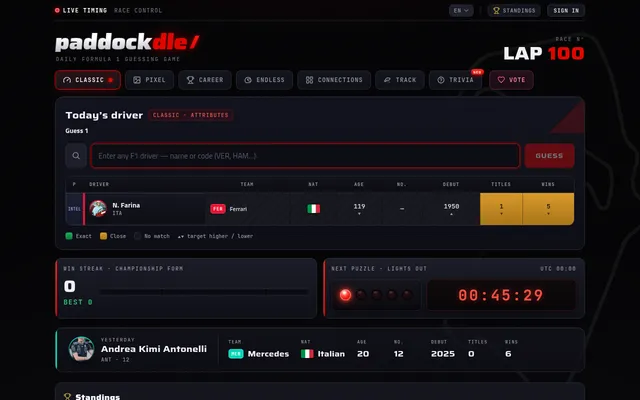Click the Andrea Kimi Antonelli name
The width and height of the screenshot is (640, 400).
coord(154,349)
